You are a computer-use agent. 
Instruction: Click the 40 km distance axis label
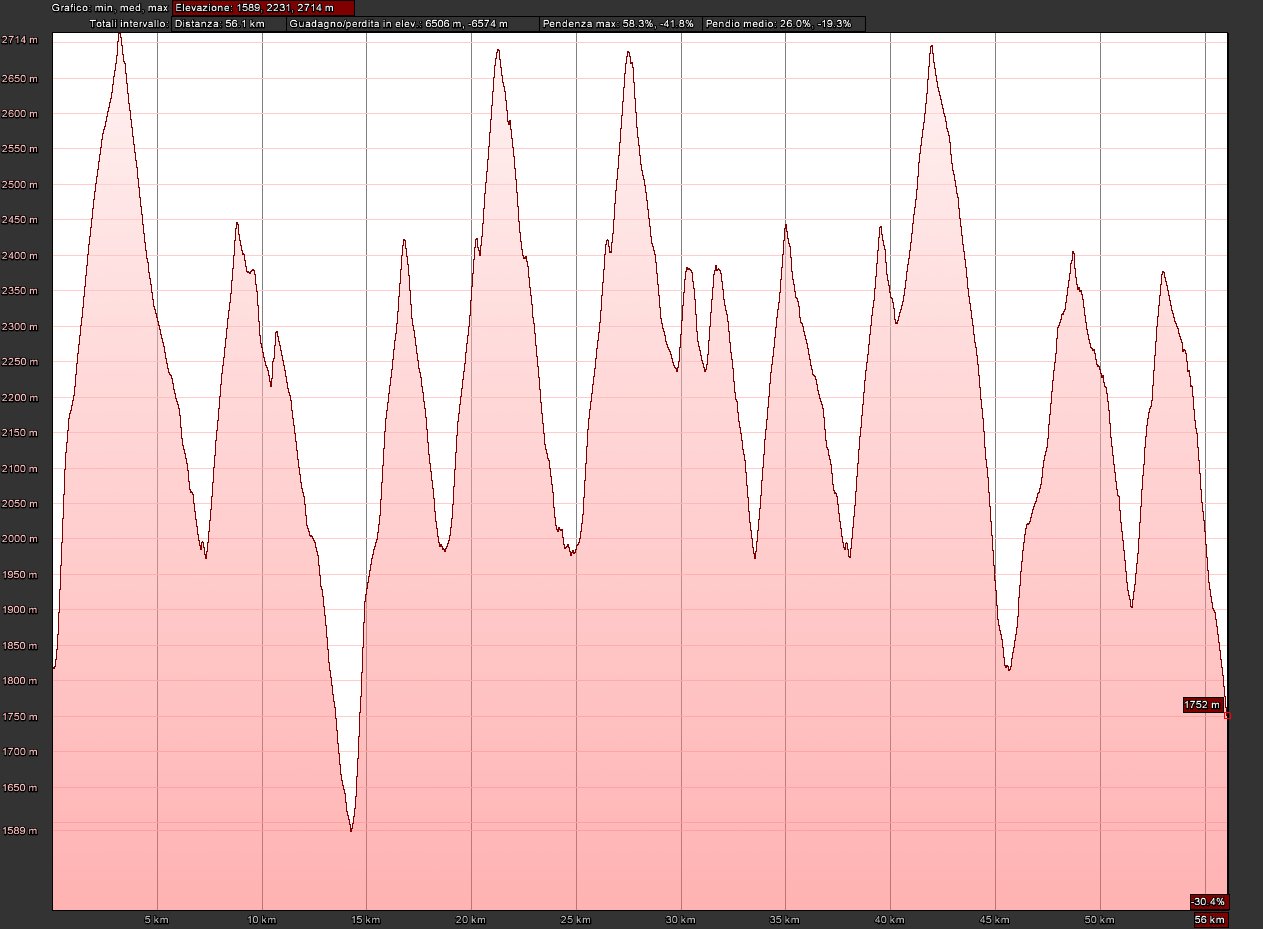889,919
